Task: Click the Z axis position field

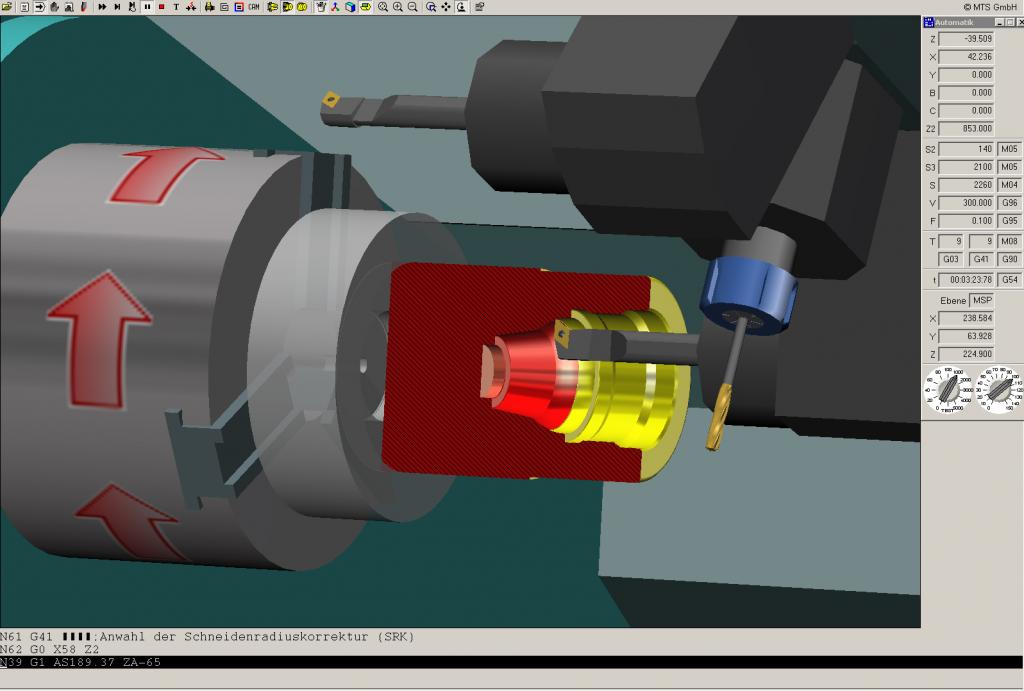Action: (966, 39)
